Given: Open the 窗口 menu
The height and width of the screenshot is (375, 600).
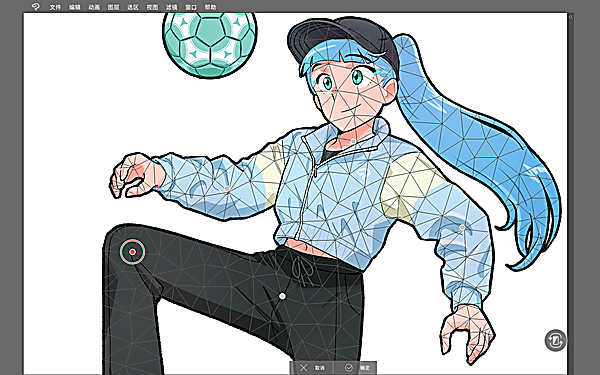Looking at the screenshot, I should coord(191,7).
